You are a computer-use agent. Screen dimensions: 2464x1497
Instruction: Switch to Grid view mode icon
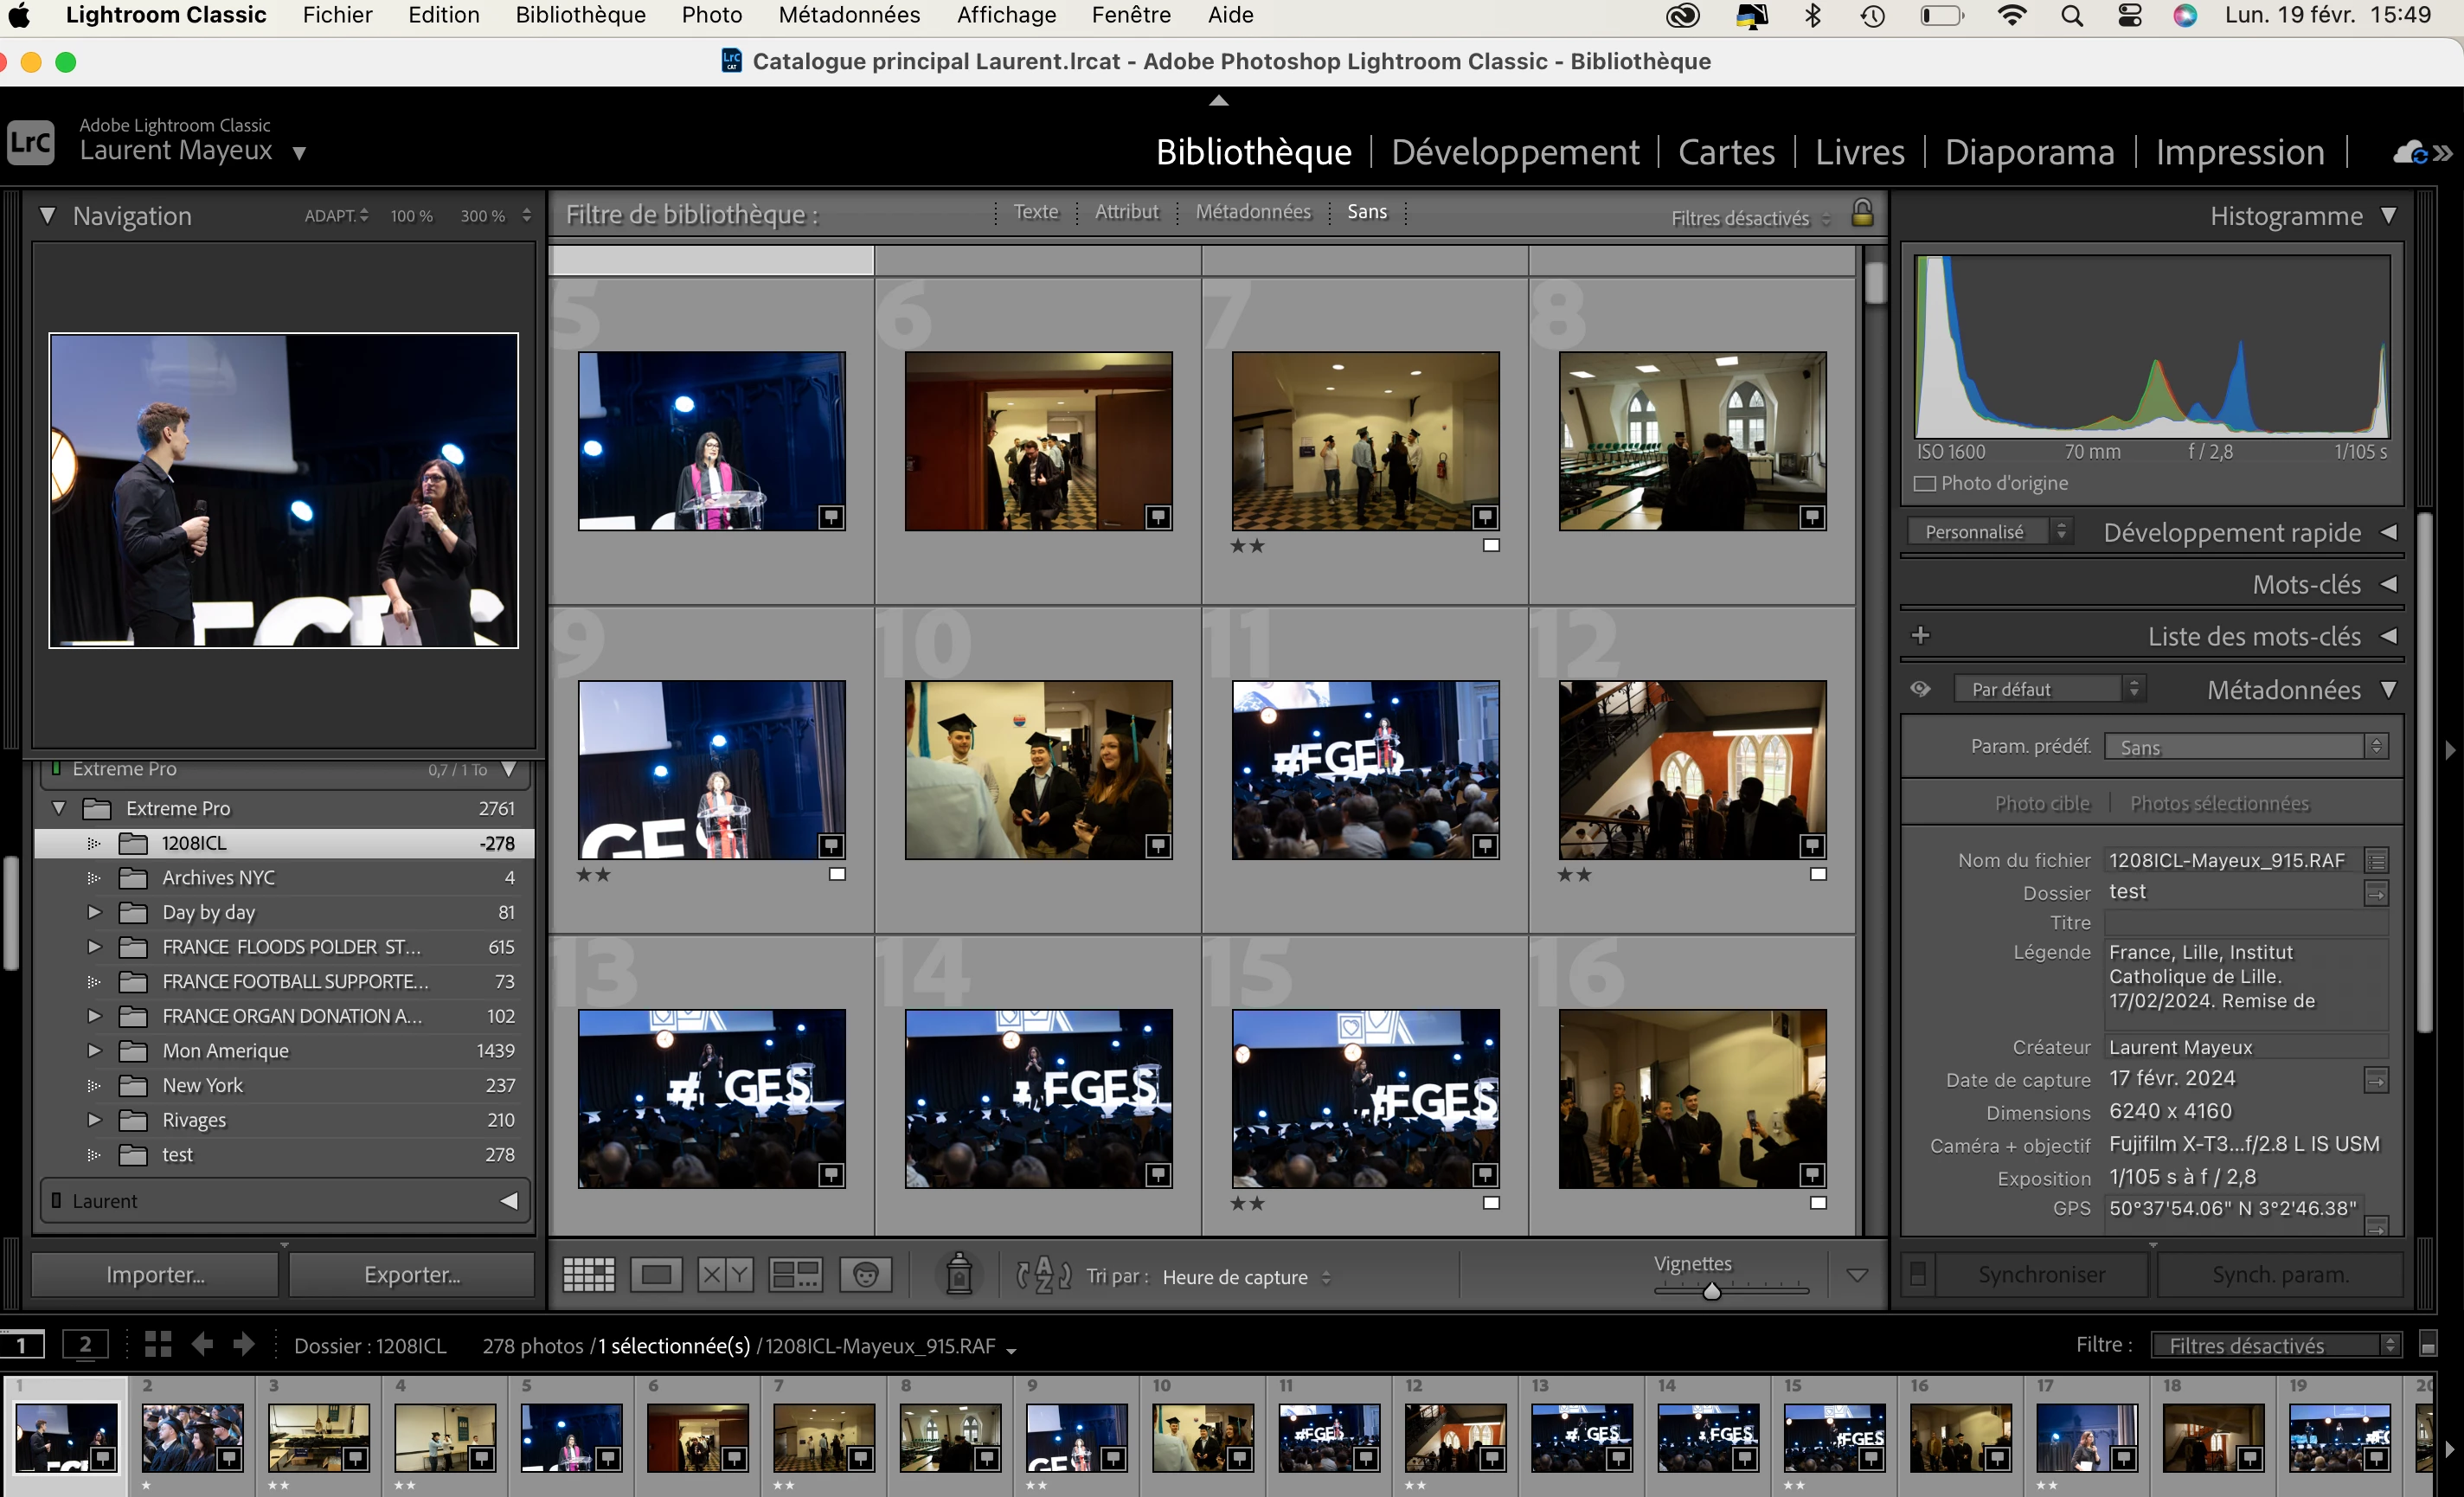[x=588, y=1275]
